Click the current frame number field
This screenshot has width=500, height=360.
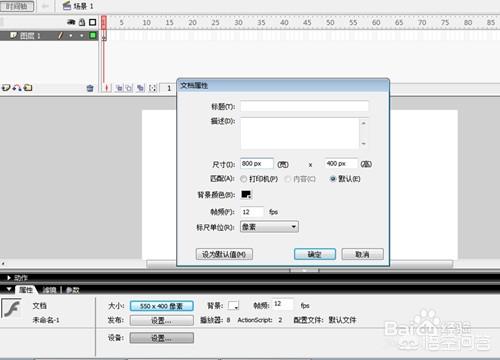(x=169, y=88)
